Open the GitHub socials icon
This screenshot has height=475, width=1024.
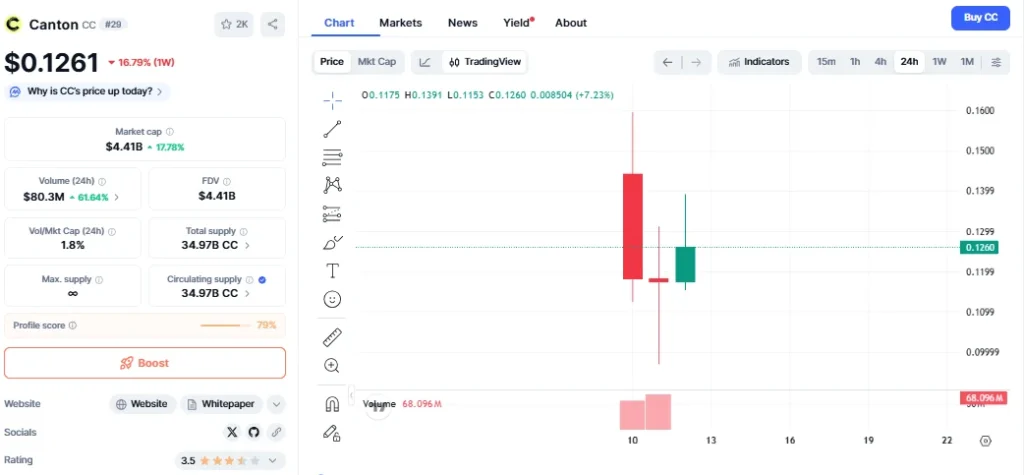[x=254, y=432]
